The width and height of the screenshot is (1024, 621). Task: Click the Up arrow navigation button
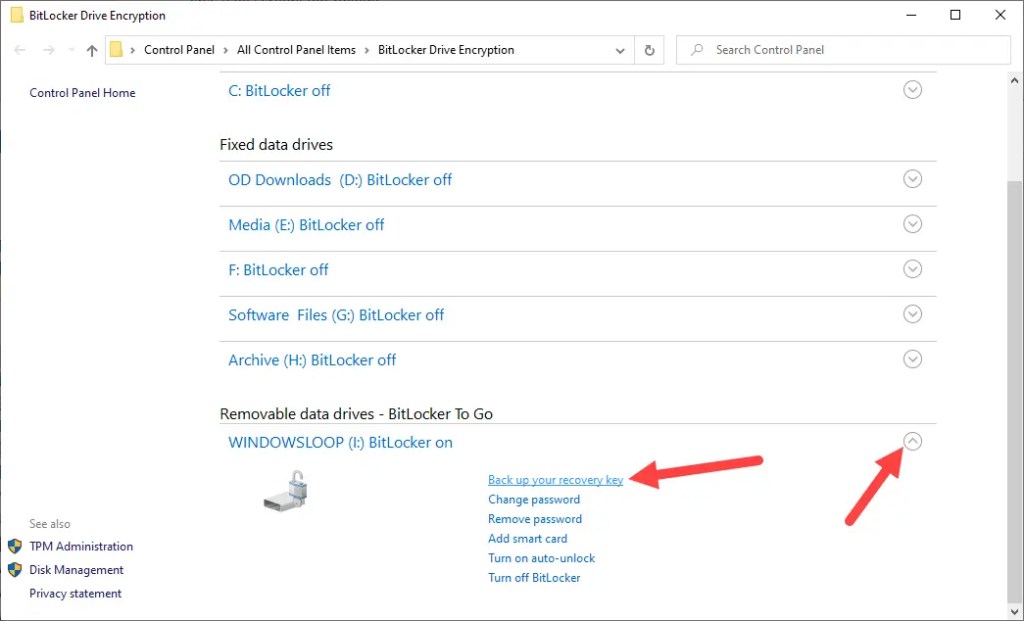click(x=92, y=50)
